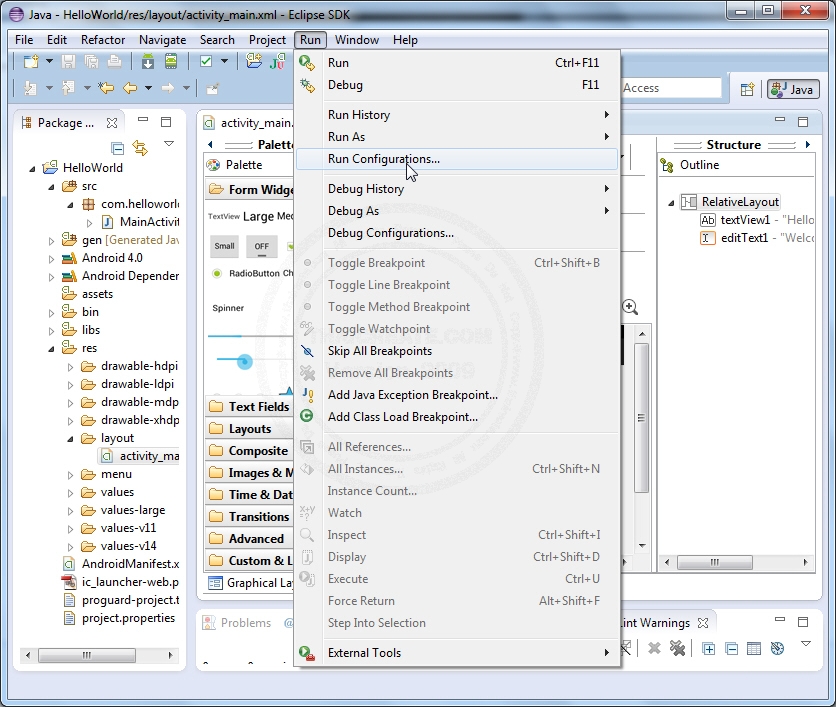Select the RadioButton widget in the palette
The width and height of the screenshot is (836, 707).
click(x=253, y=273)
